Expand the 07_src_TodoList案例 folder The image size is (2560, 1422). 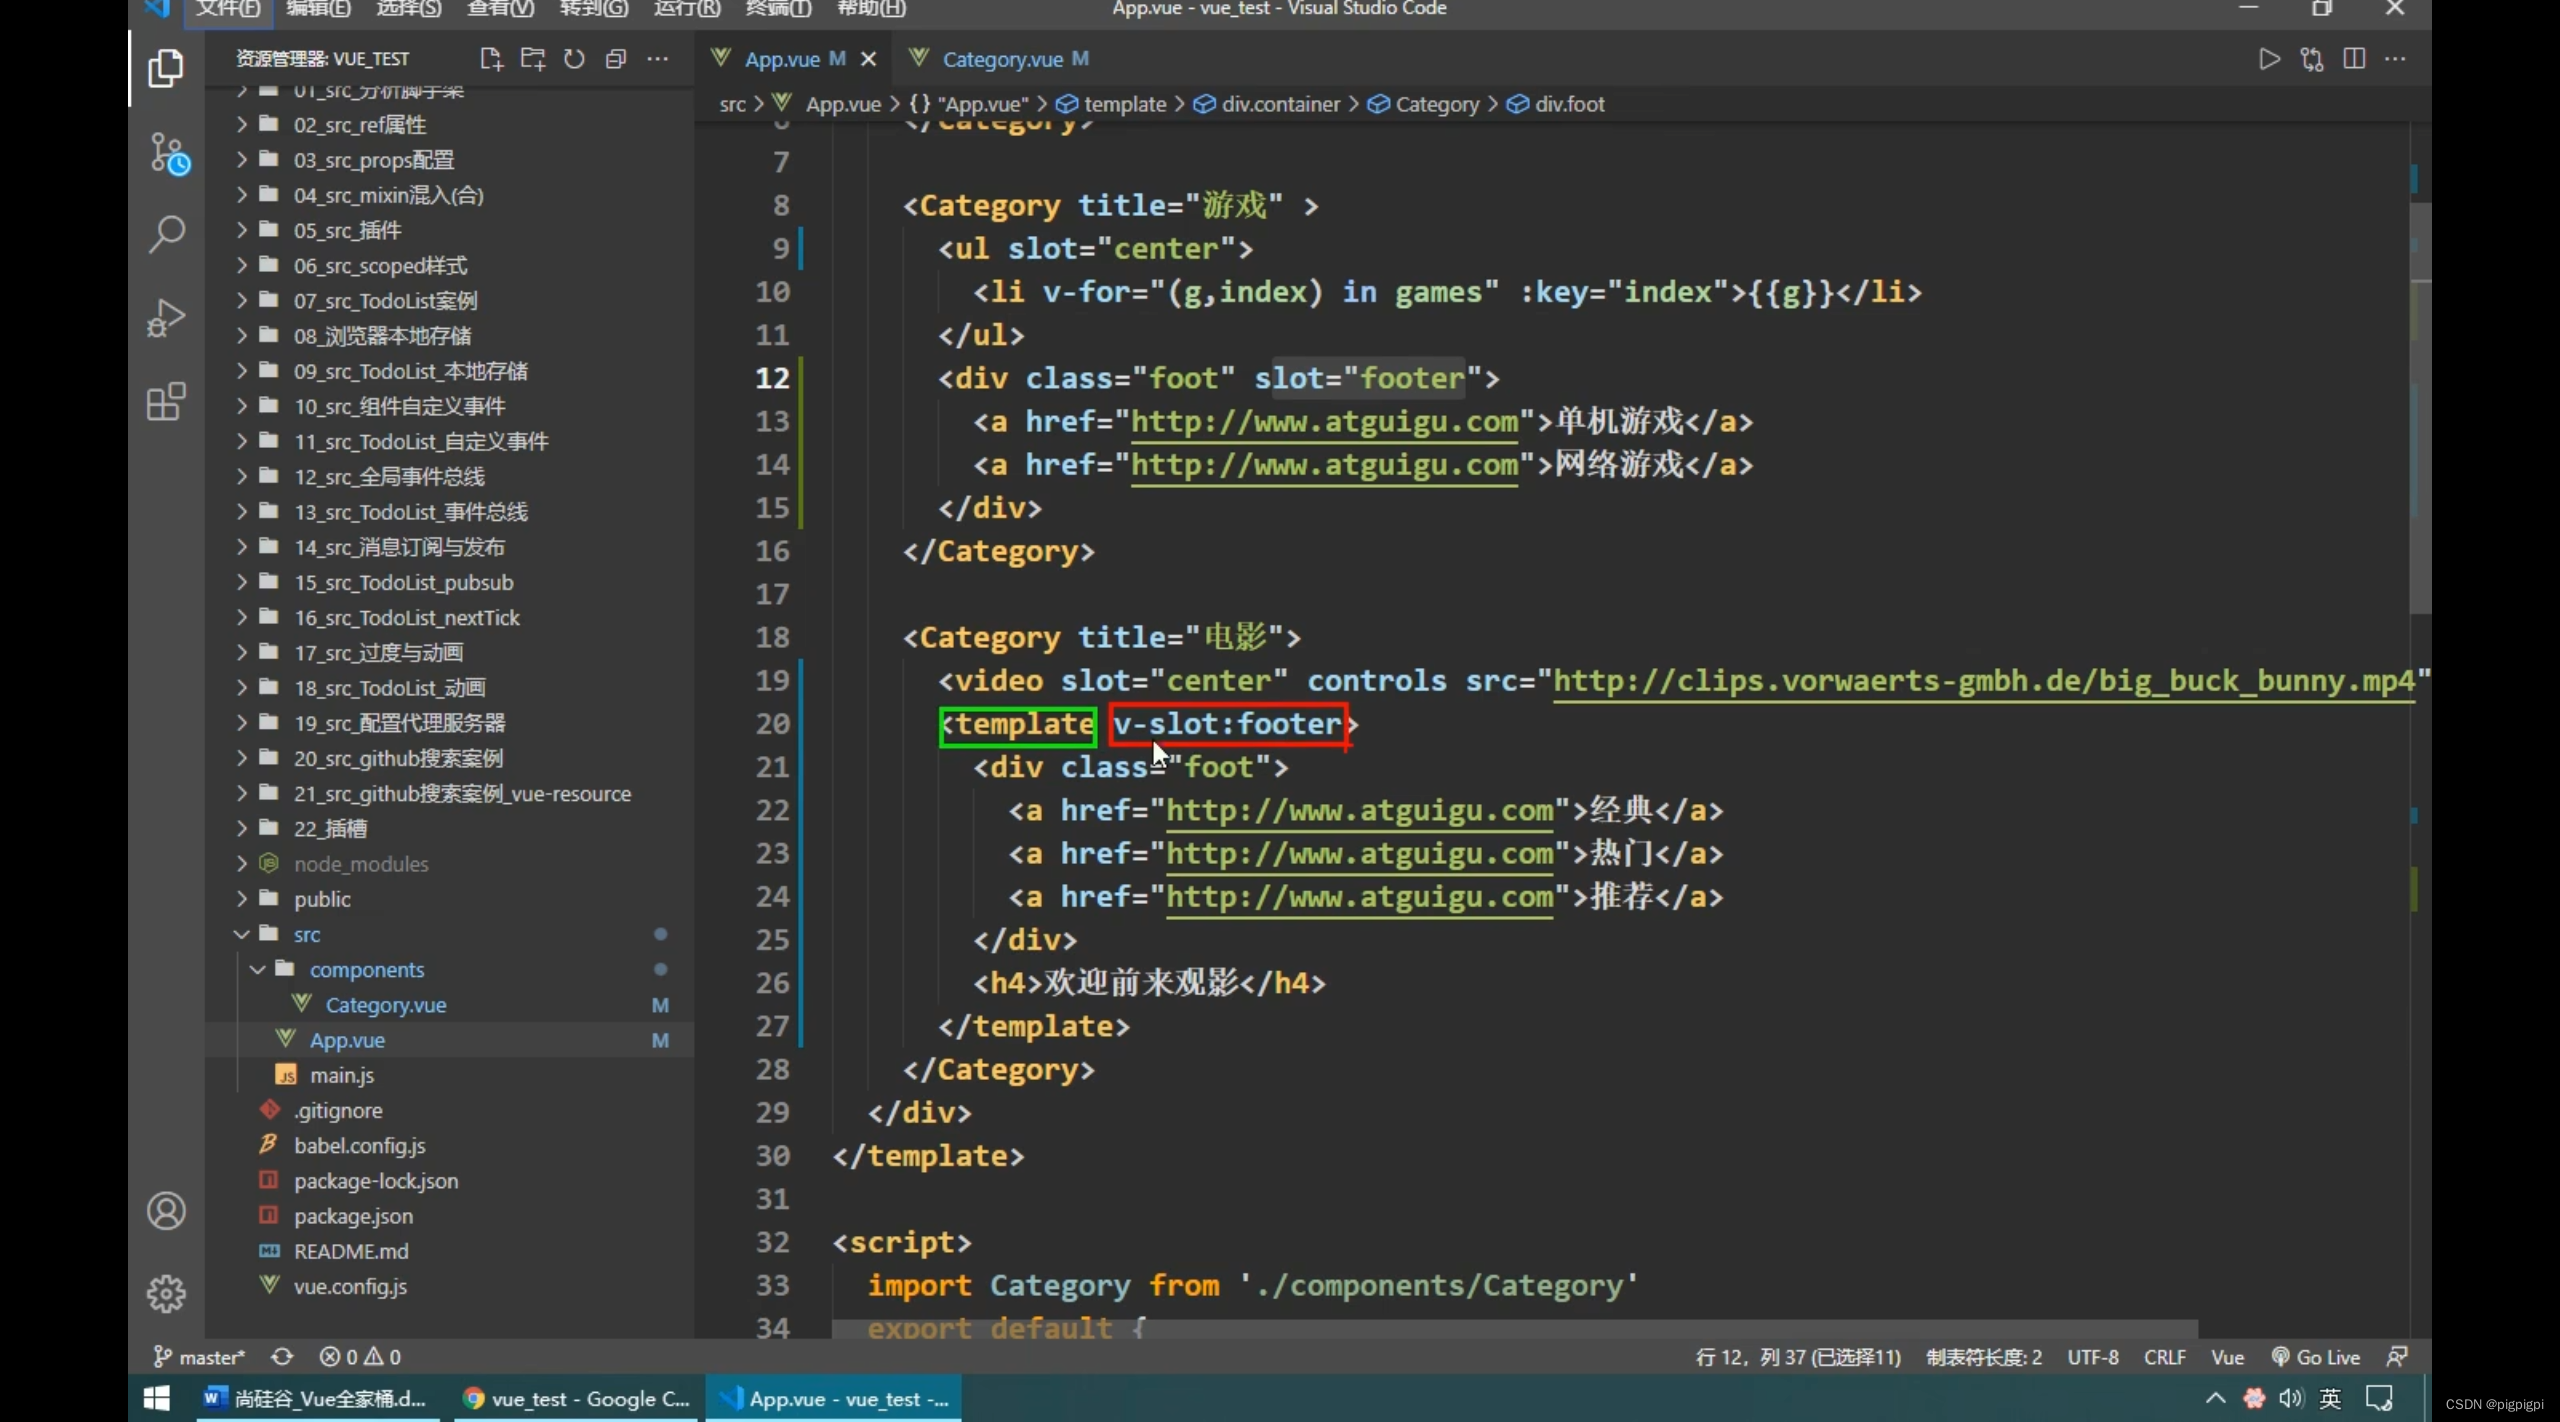450,301
